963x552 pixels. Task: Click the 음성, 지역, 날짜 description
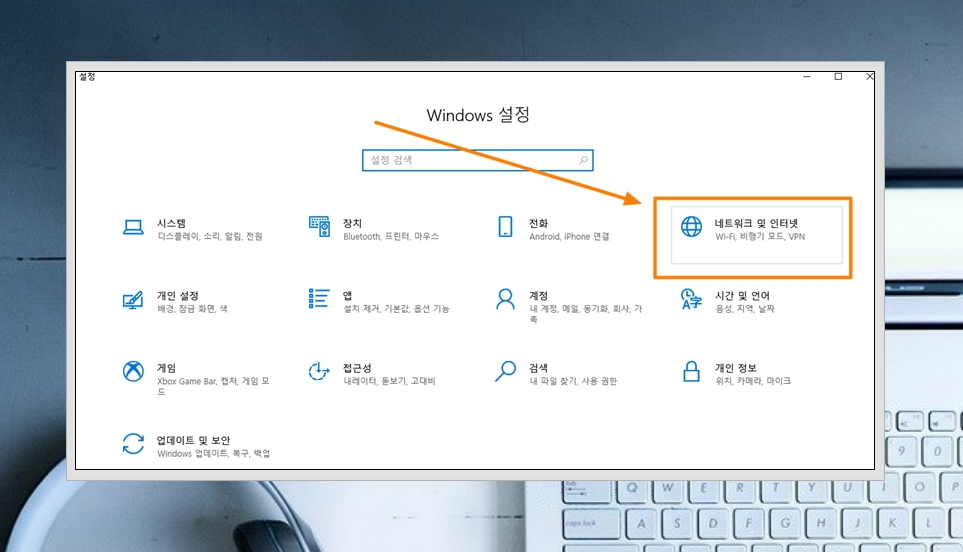[x=745, y=309]
